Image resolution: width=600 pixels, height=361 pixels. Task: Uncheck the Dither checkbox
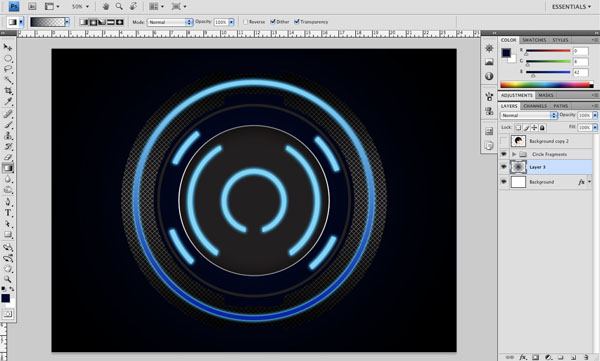[273, 22]
